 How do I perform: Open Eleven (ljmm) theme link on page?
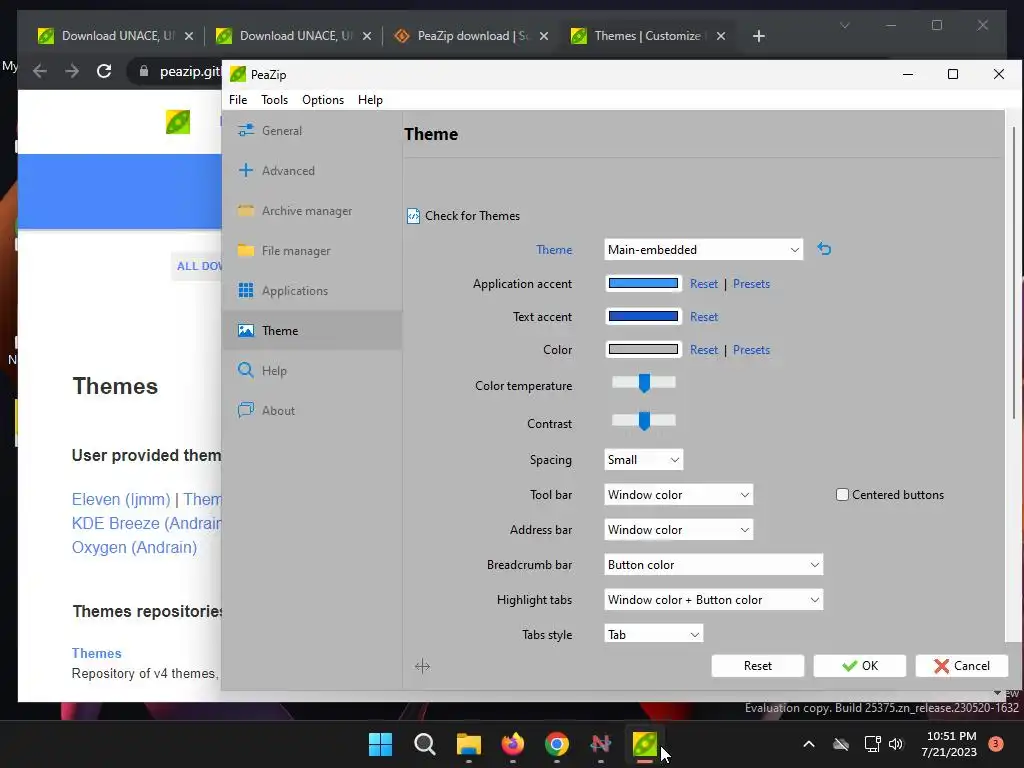pyautogui.click(x=121, y=499)
